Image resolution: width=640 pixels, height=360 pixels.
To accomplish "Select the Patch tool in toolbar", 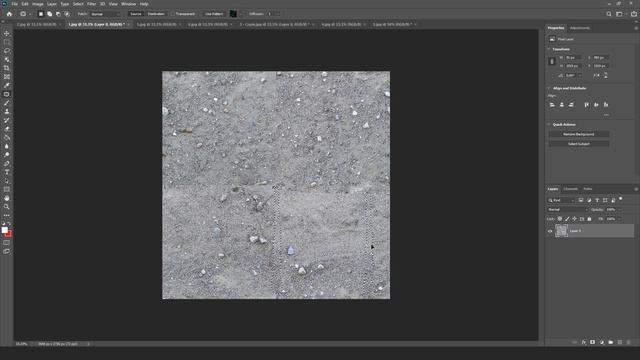I will (x=7, y=94).
